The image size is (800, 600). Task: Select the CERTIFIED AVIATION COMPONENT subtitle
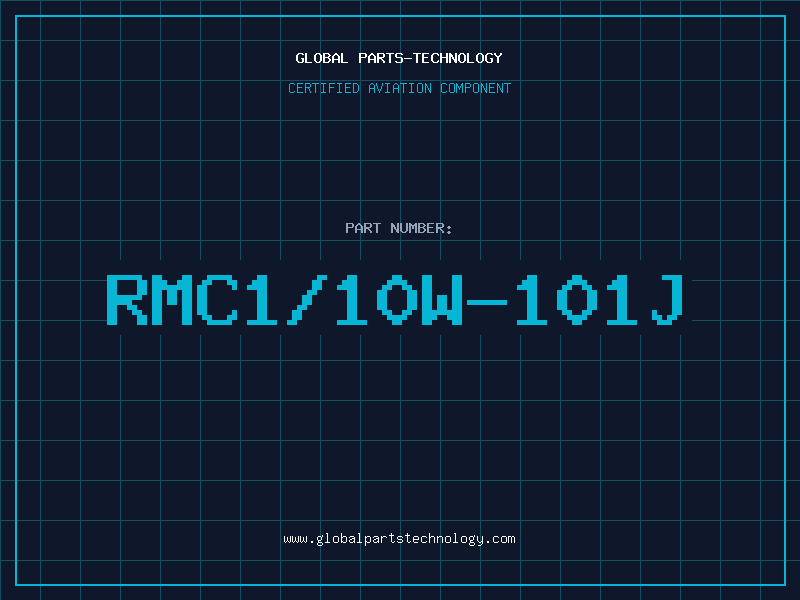tap(399, 88)
